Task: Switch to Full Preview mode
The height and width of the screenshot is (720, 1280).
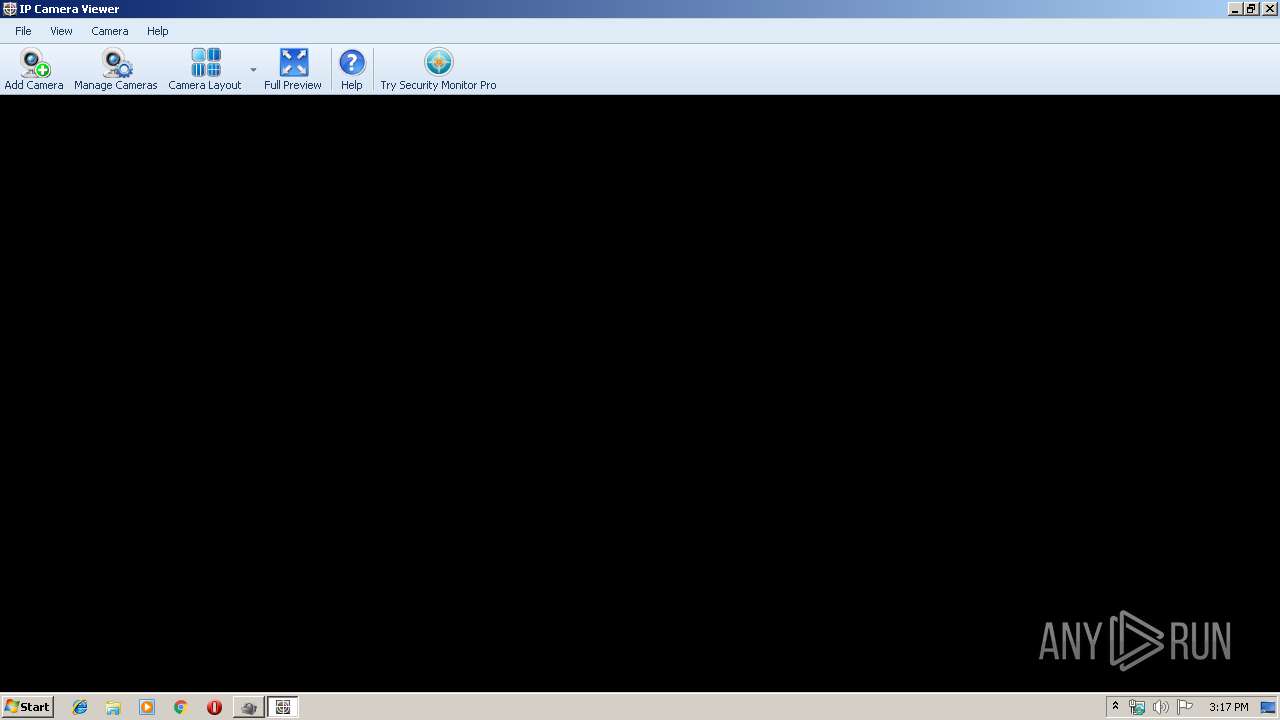Action: tap(293, 69)
